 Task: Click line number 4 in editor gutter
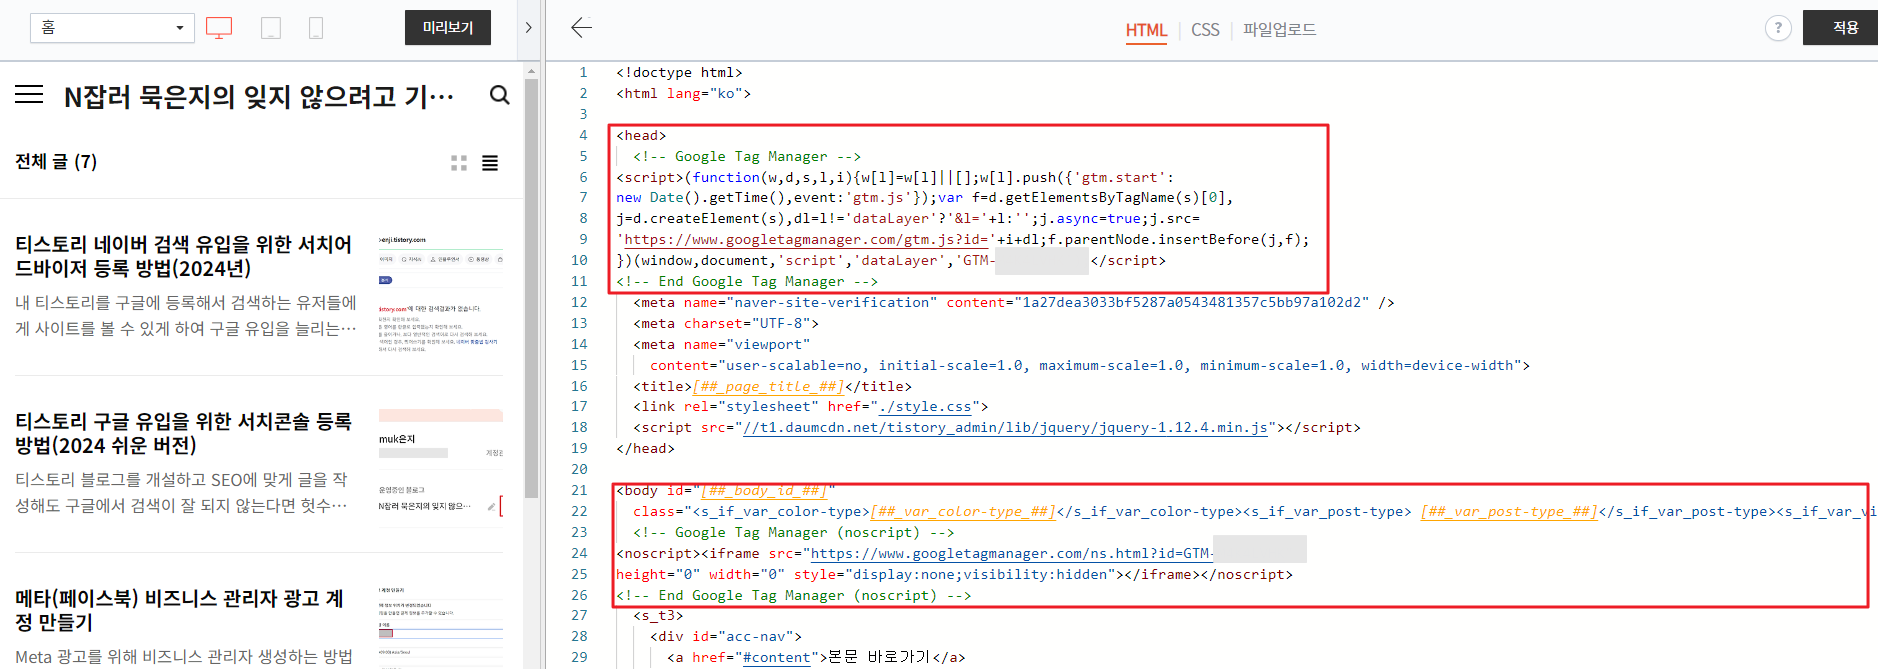coord(583,135)
